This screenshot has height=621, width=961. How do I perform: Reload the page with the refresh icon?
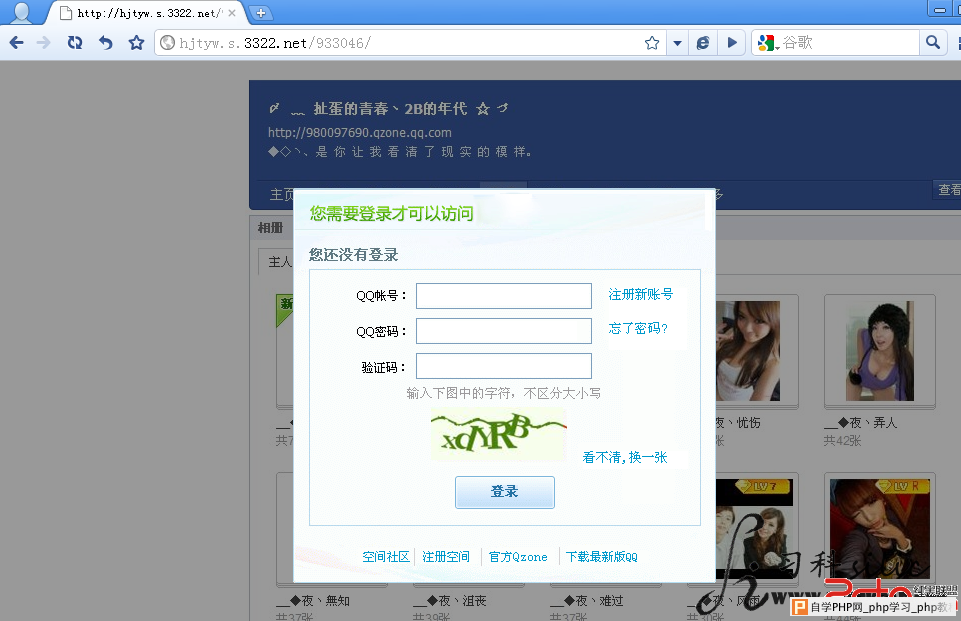coord(75,42)
